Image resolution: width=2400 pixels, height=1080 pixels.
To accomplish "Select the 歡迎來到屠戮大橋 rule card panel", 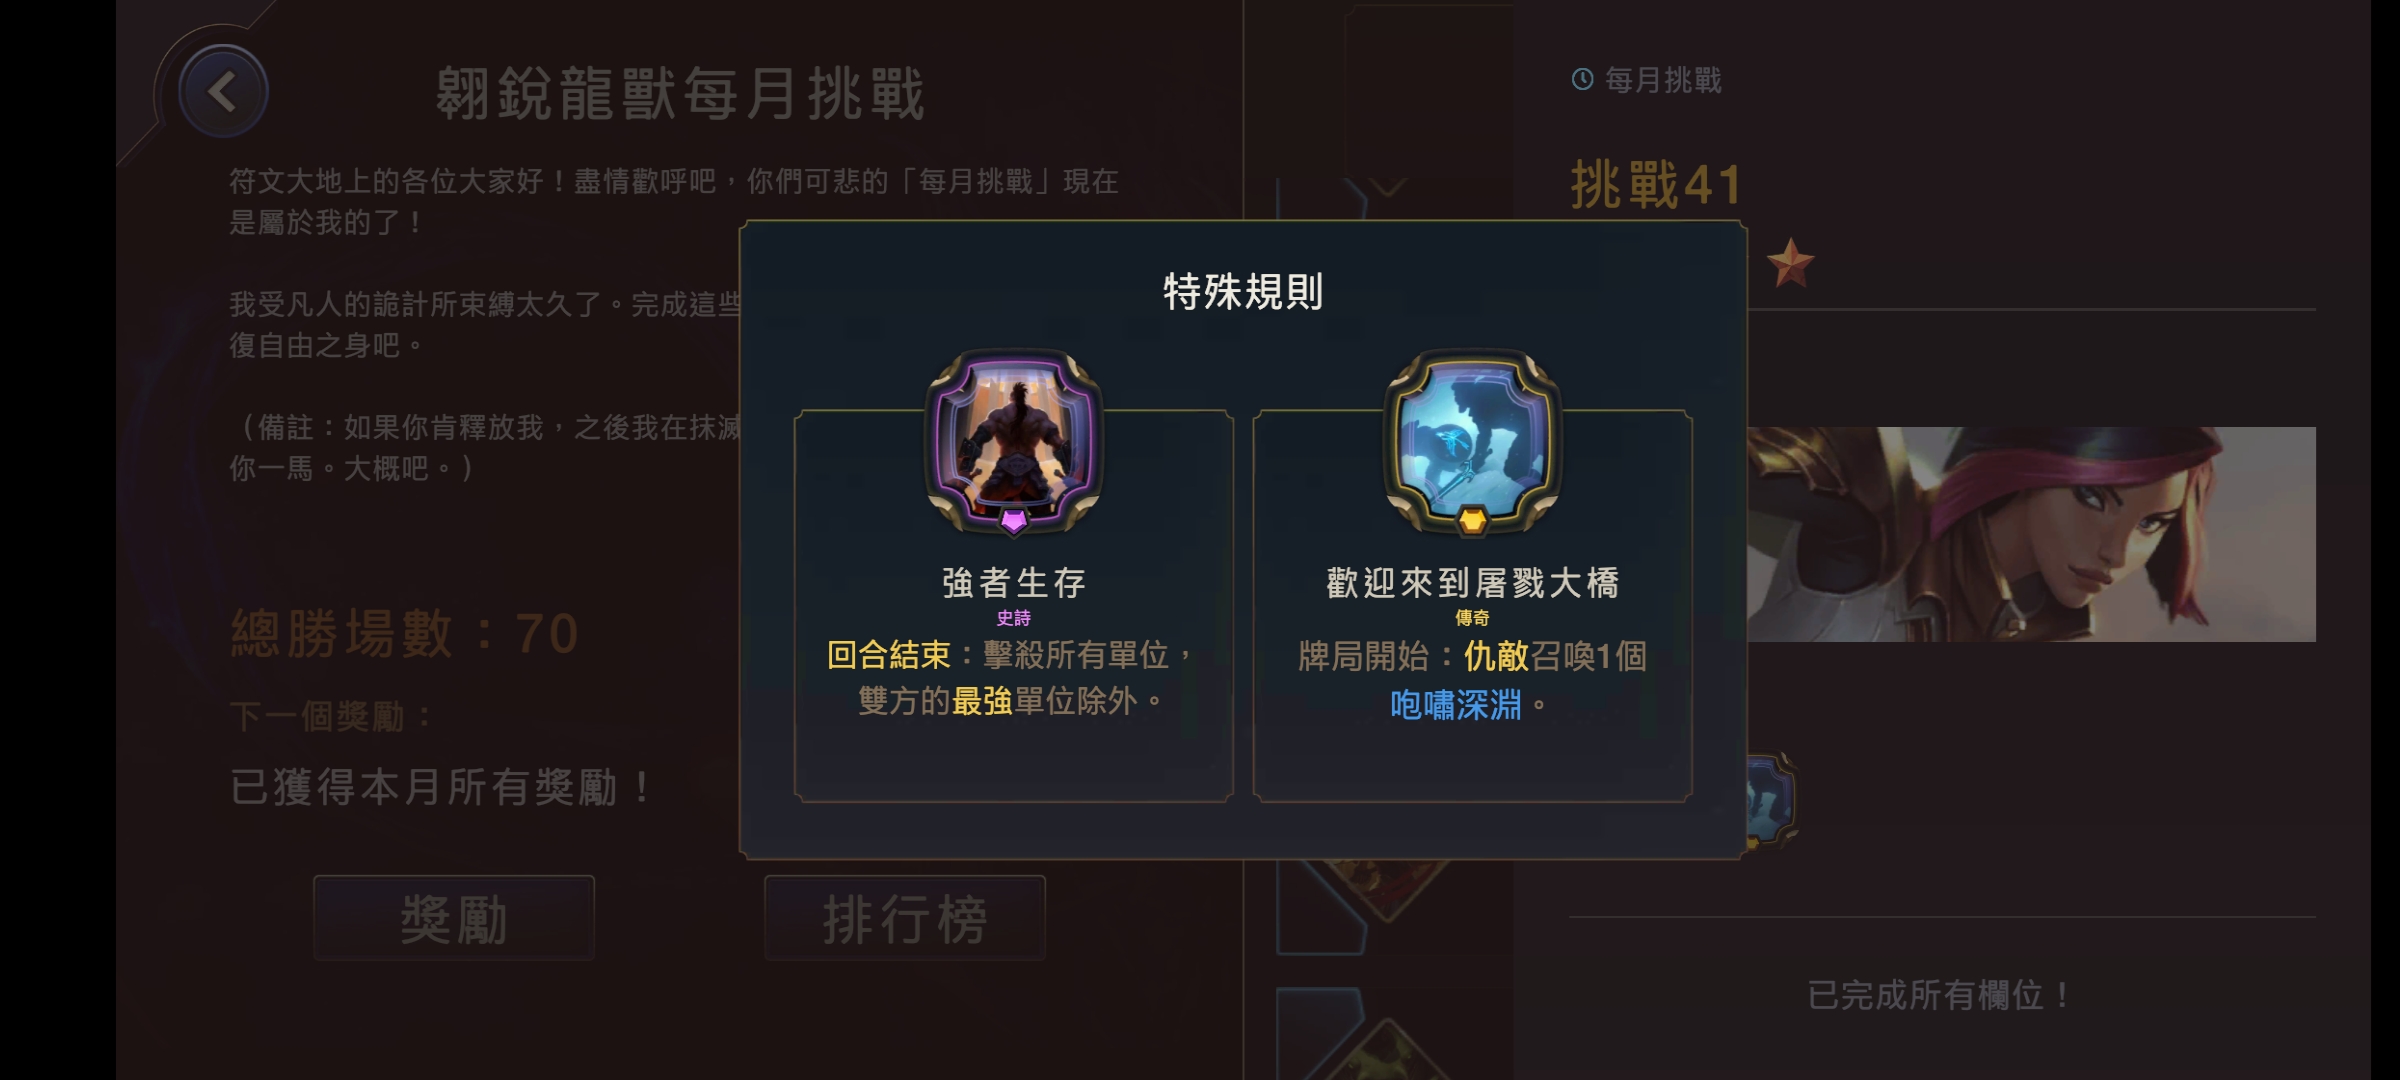I will [1472, 605].
